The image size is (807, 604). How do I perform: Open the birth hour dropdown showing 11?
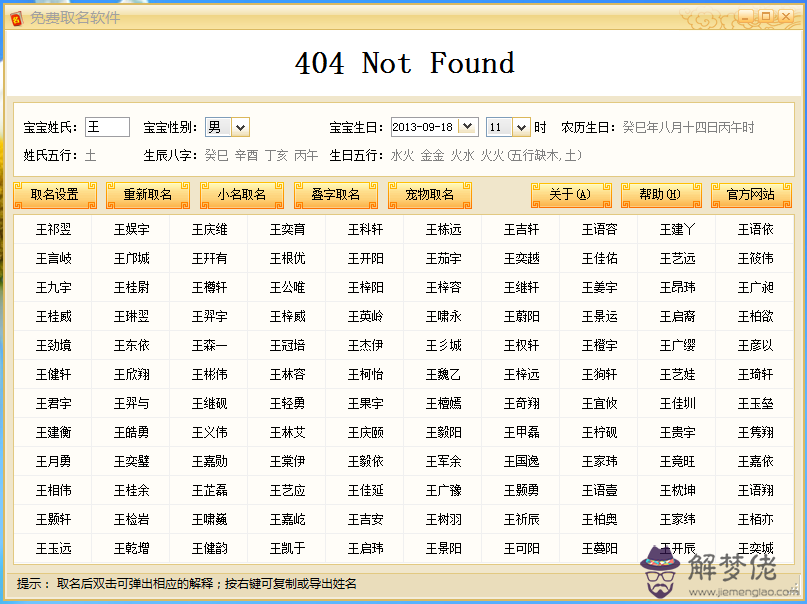coord(521,127)
